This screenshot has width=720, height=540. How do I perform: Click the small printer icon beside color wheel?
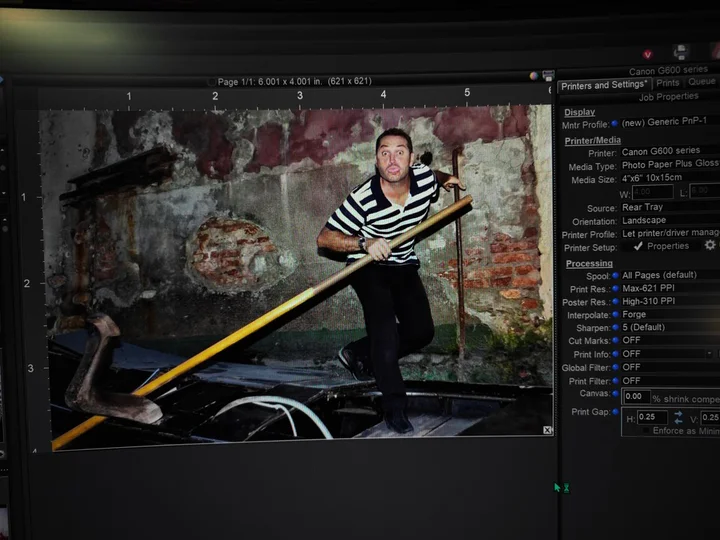click(x=548, y=75)
